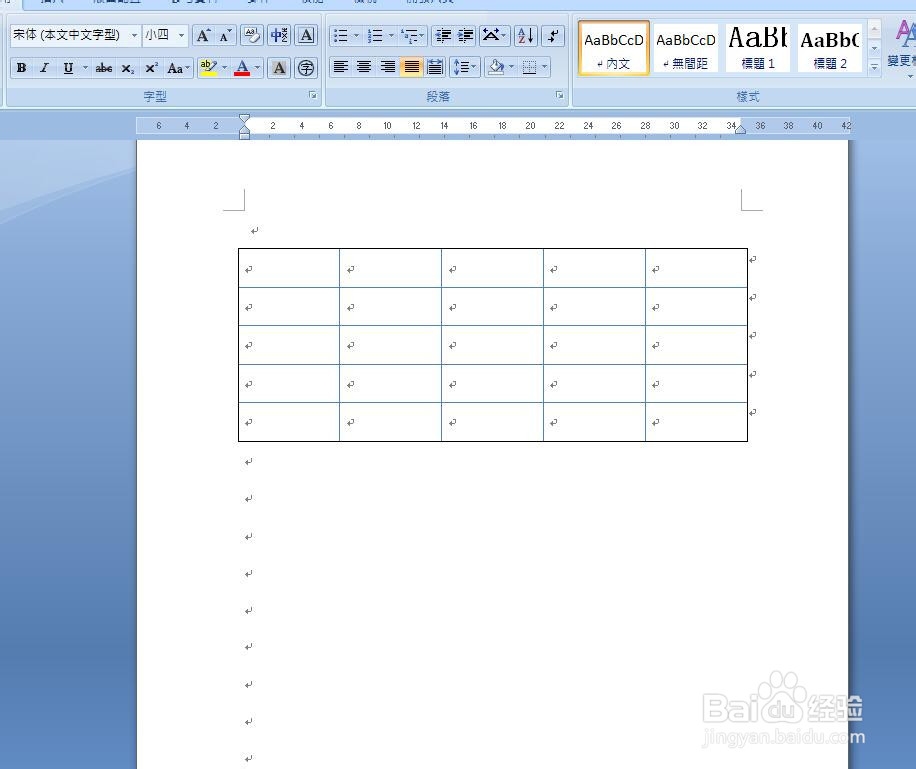Toggle superscript formatting
The height and width of the screenshot is (769, 916).
point(151,68)
